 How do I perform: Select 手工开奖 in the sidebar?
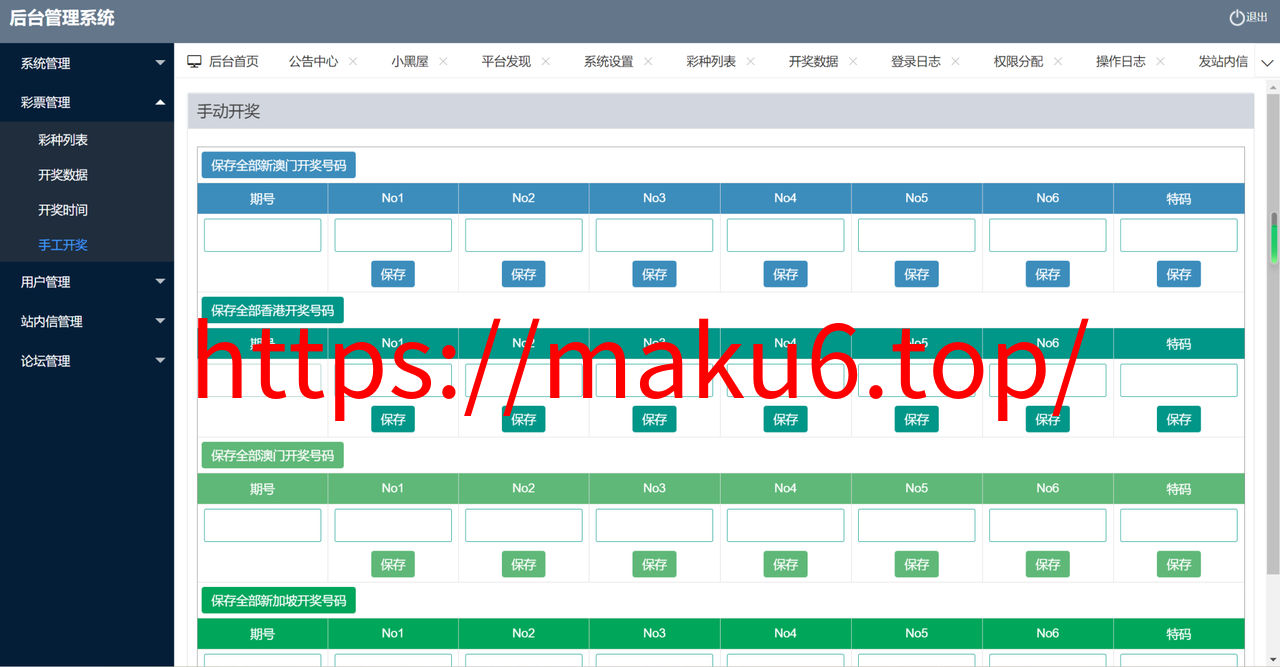coord(63,245)
